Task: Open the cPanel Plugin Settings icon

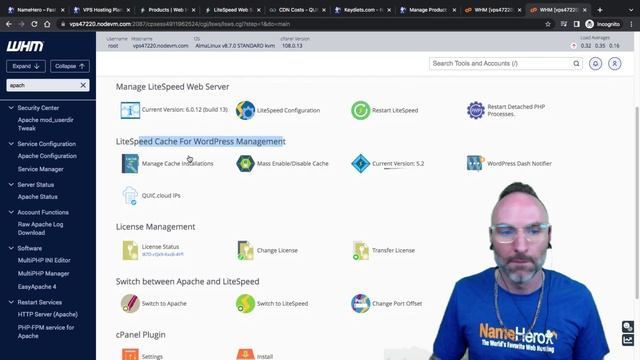Action: click(130, 354)
